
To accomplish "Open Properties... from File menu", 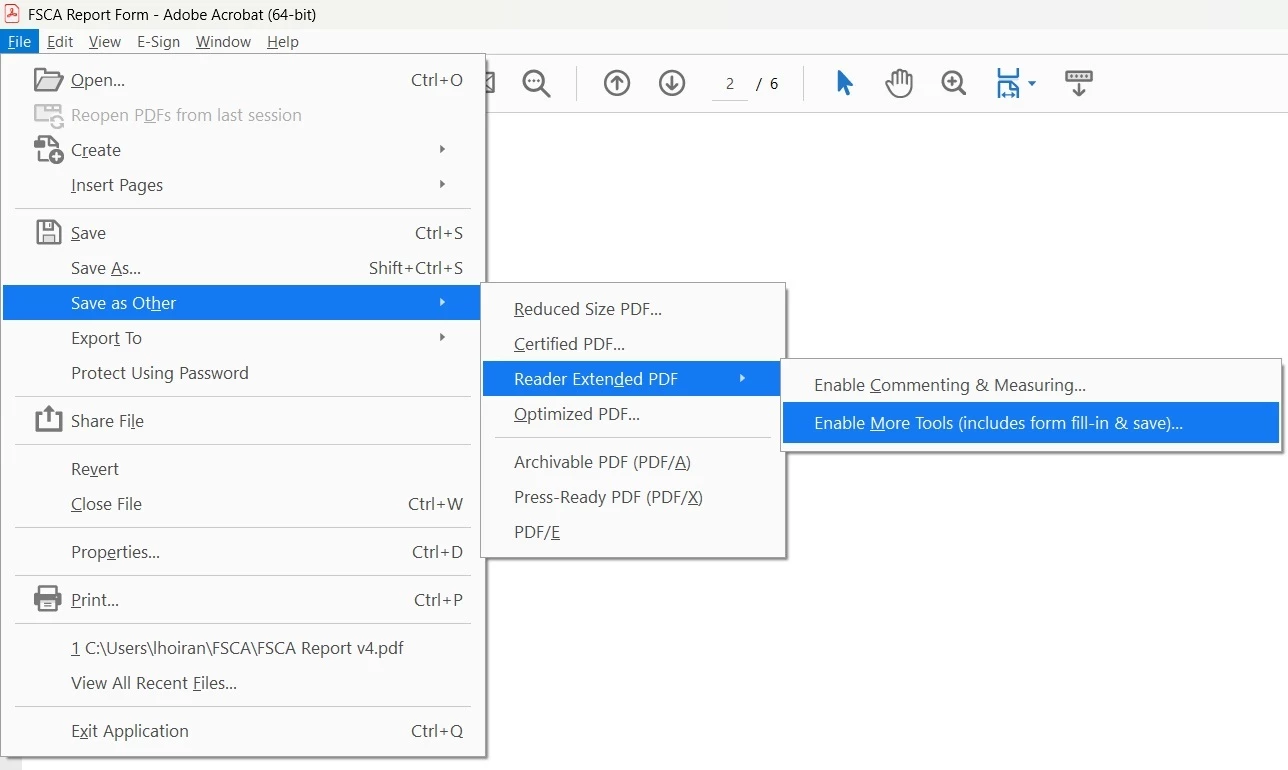I will coord(243,552).
